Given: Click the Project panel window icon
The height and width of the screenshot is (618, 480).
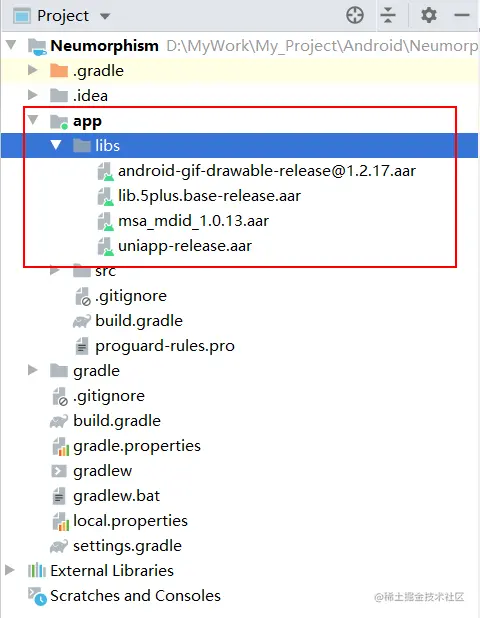Looking at the screenshot, I should click(22, 16).
